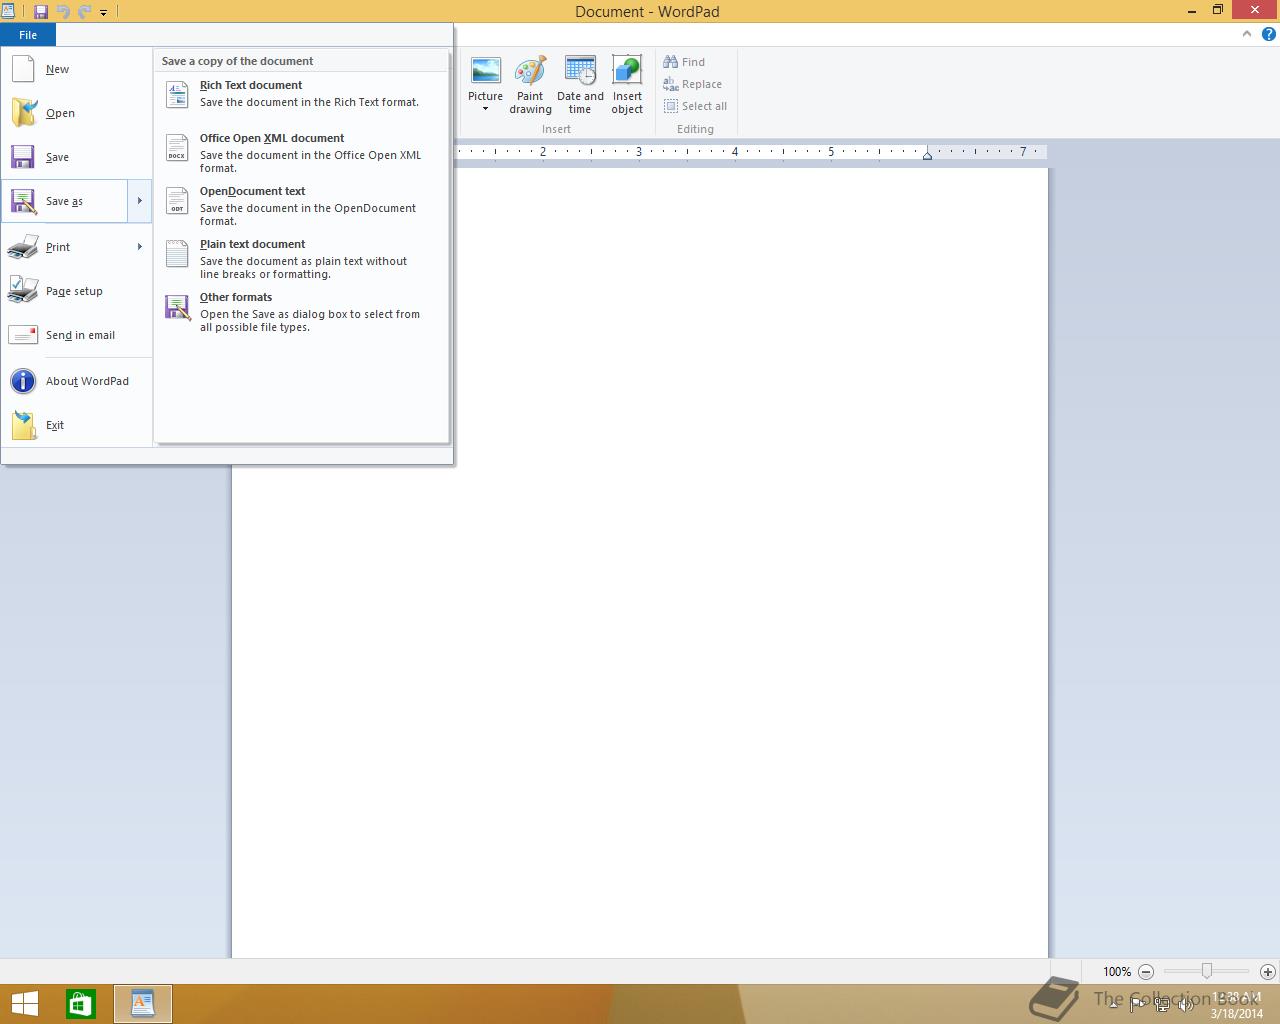
Task: Exit WordPad via the Exit entry
Action: tap(76, 425)
